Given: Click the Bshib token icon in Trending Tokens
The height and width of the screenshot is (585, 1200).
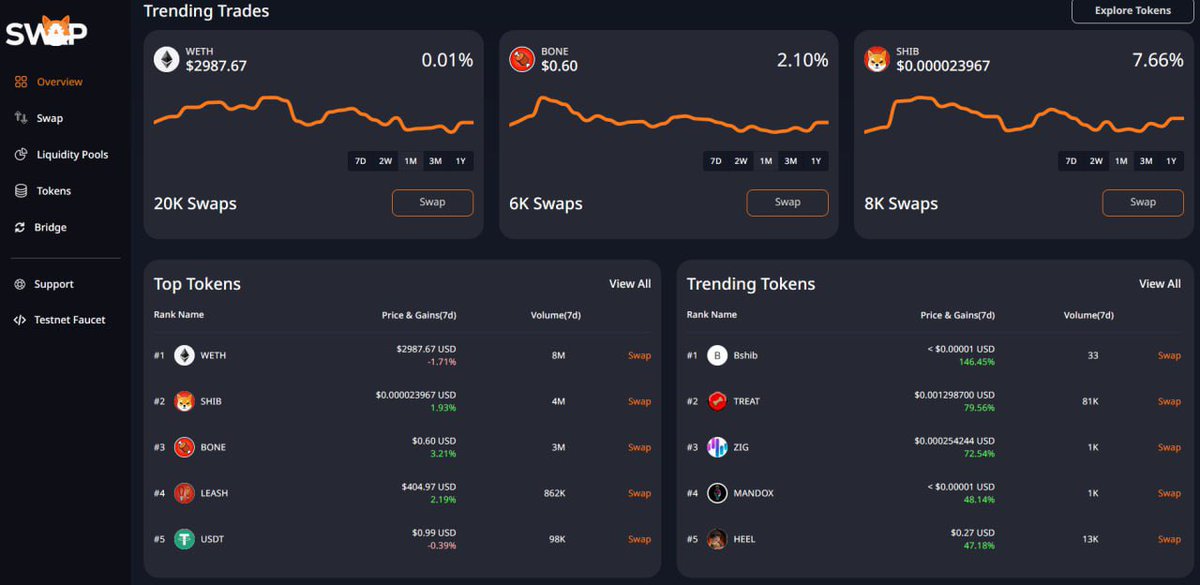Looking at the screenshot, I should point(717,355).
